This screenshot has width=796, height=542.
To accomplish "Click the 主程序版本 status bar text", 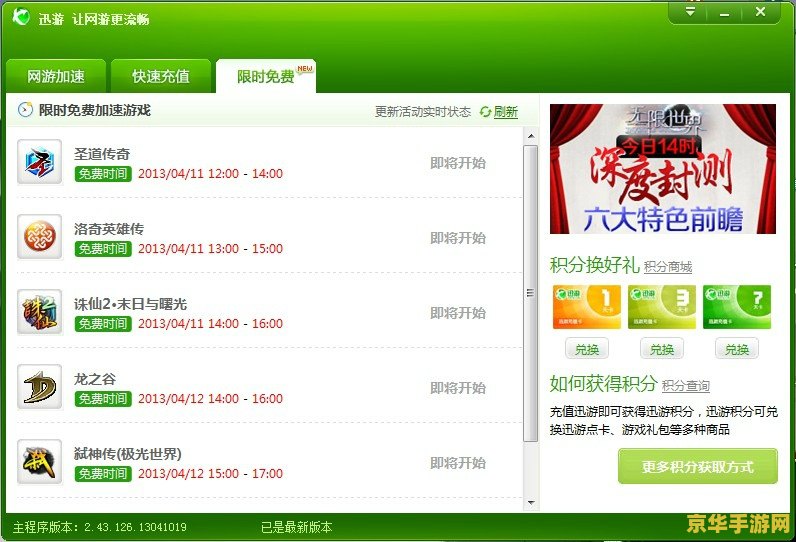I will pyautogui.click(x=100, y=527).
